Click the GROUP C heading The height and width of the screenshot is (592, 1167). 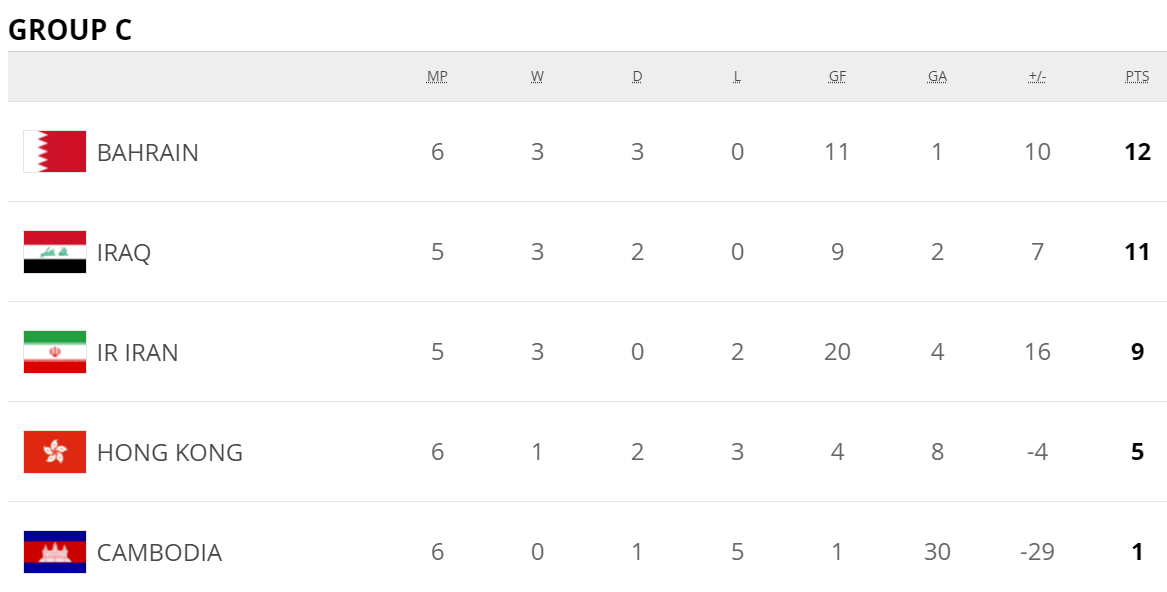[70, 30]
